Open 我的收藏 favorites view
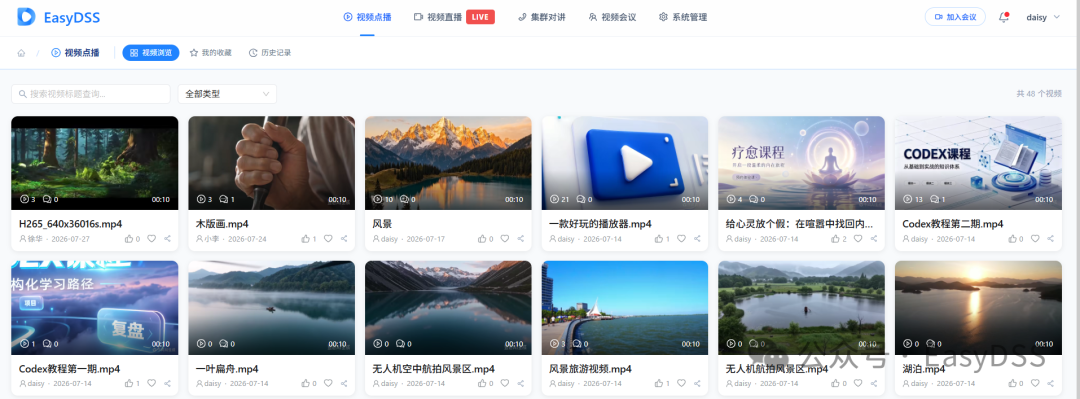 pos(211,53)
